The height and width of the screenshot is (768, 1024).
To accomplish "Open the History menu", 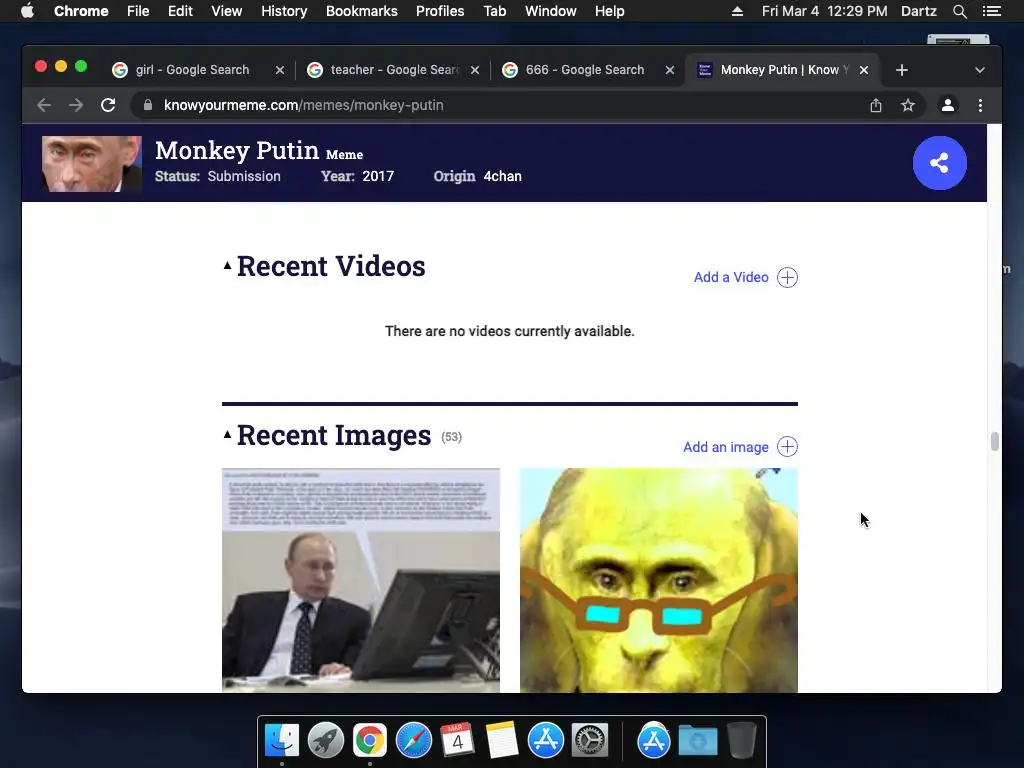I will click(284, 11).
